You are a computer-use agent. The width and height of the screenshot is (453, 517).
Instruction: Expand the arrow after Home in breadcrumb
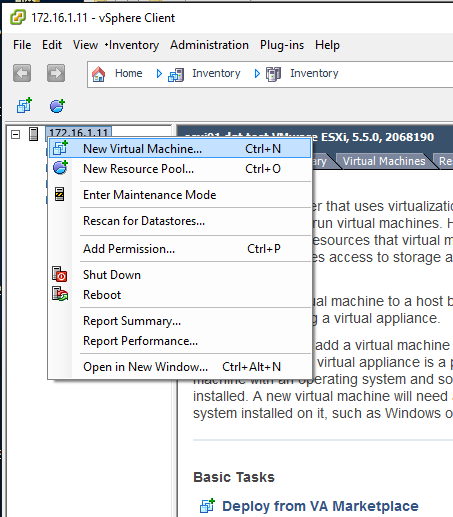coord(159,73)
